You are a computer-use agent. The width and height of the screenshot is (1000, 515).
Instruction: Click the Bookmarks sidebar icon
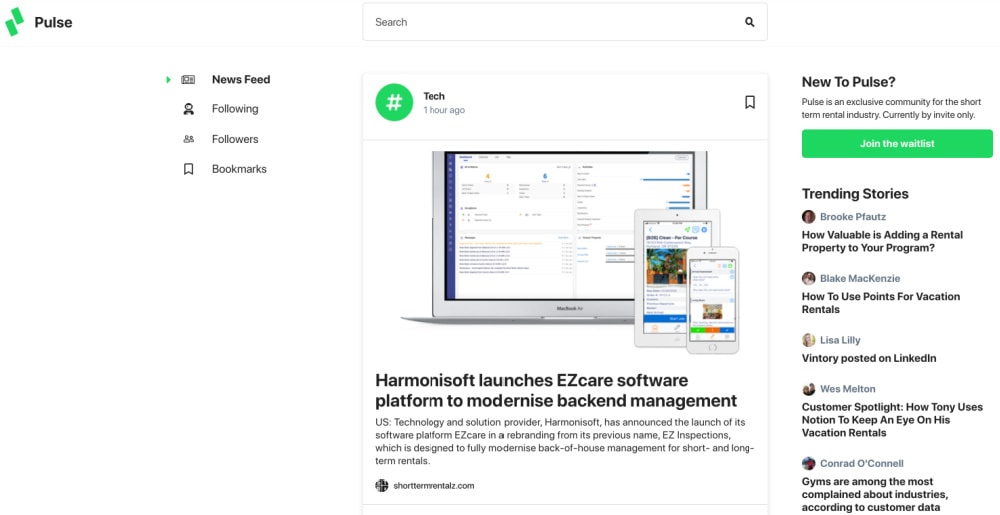click(x=188, y=169)
